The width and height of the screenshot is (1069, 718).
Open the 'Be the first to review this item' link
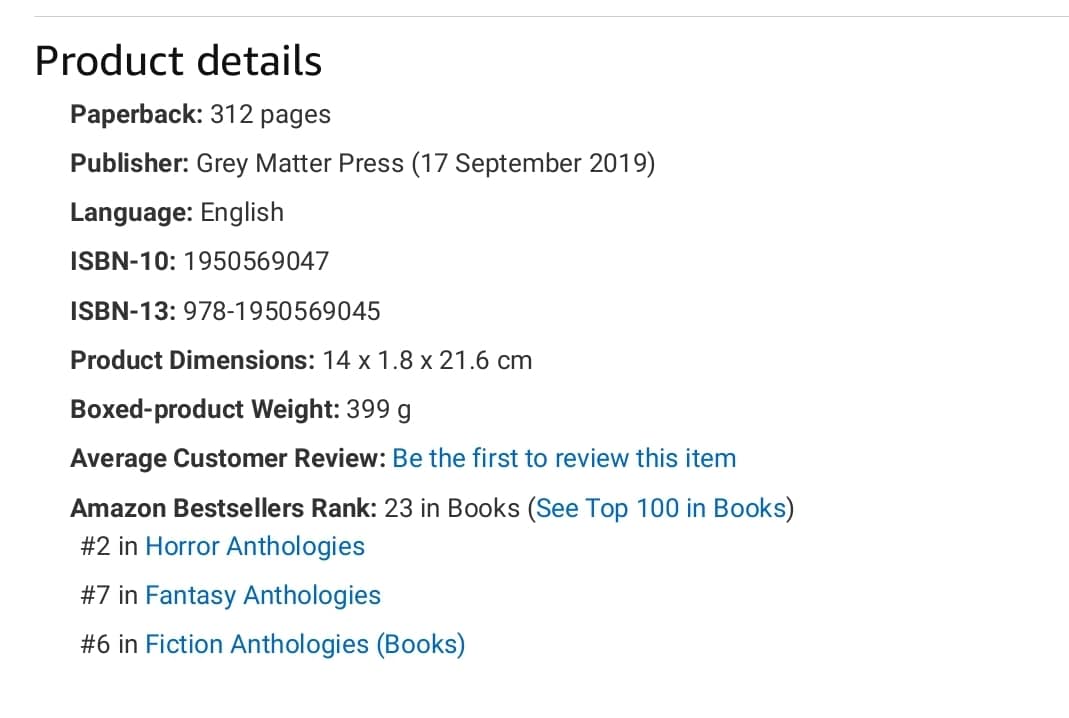[564, 458]
